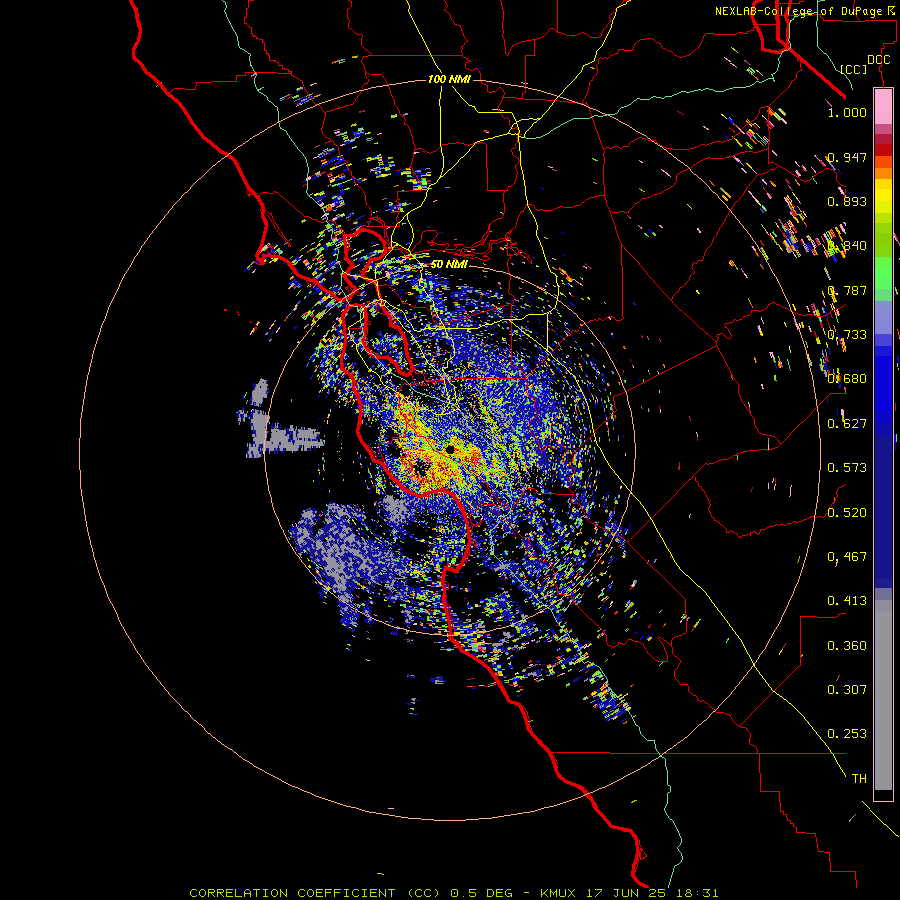
Task: Select the KMUX station identifier
Action: pyautogui.click(x=558, y=893)
